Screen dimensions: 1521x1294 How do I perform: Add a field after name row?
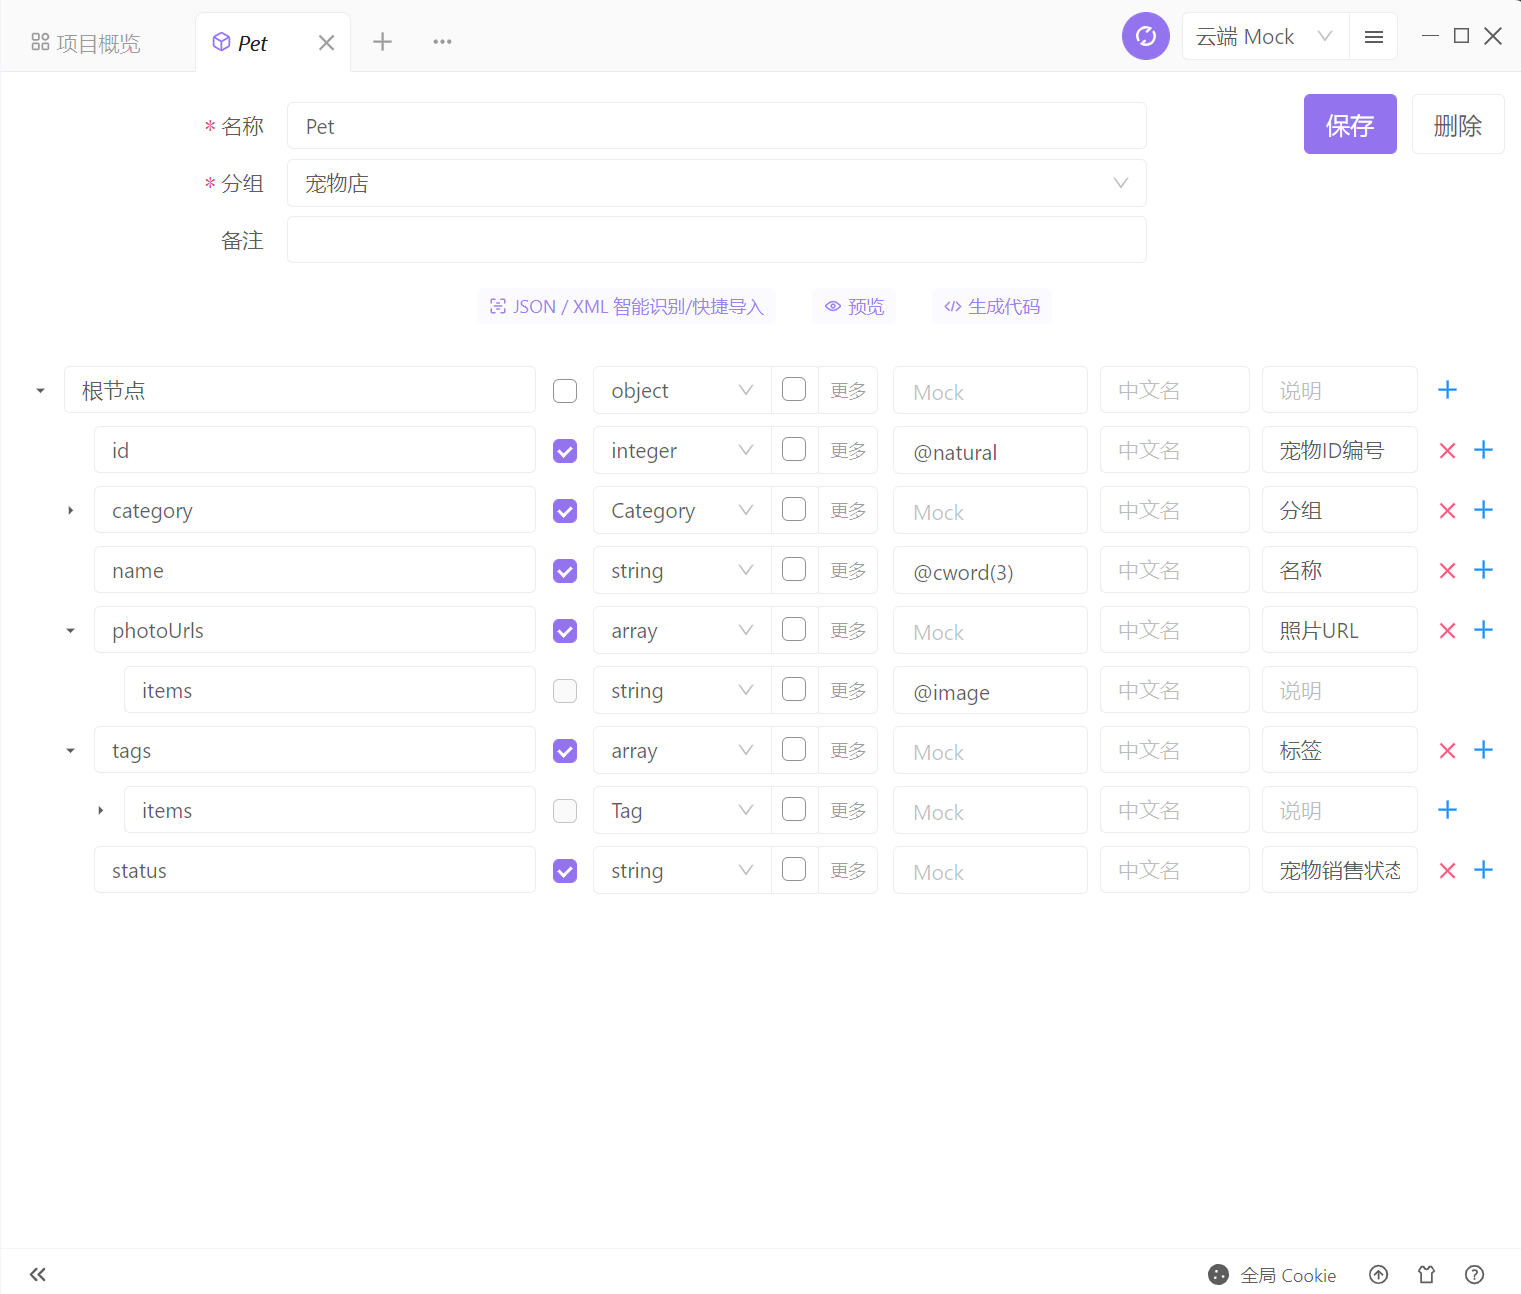tap(1483, 570)
